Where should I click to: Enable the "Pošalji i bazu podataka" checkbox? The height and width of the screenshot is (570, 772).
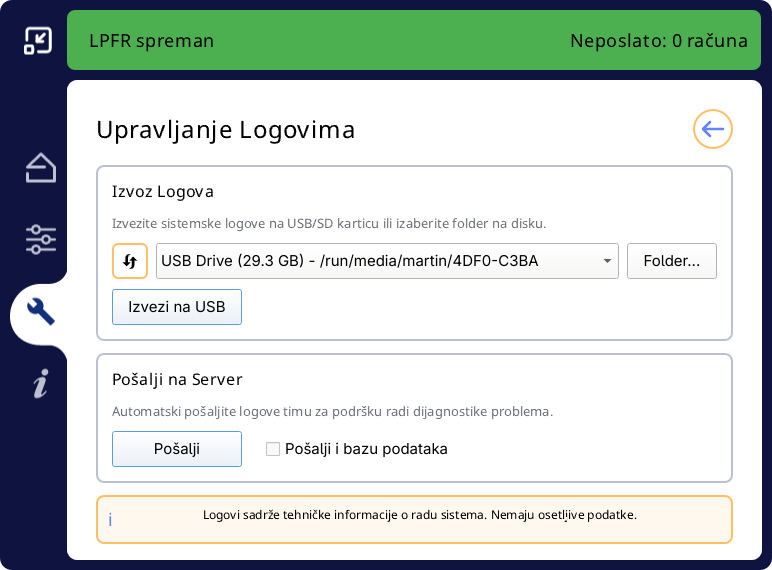pyautogui.click(x=273, y=449)
